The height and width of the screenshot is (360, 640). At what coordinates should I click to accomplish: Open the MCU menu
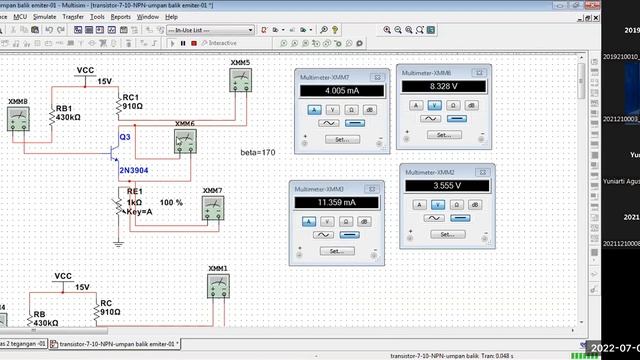point(20,17)
